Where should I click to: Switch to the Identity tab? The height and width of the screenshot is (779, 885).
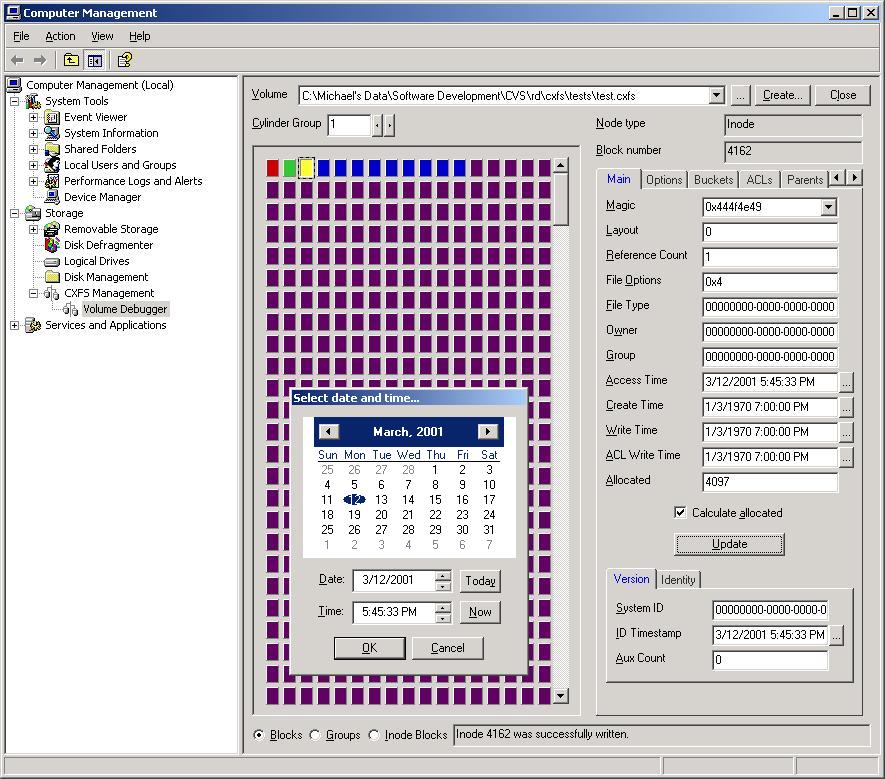pos(678,580)
